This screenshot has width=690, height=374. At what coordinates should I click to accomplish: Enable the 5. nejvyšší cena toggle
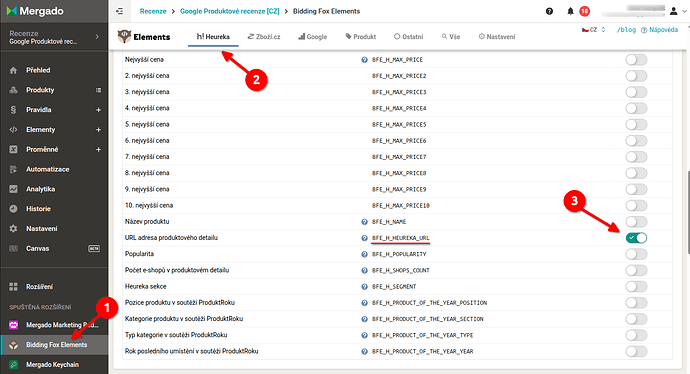click(x=636, y=125)
